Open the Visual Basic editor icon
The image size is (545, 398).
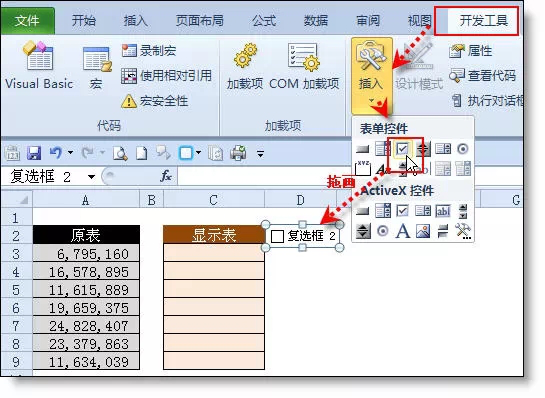pyautogui.click(x=38, y=56)
